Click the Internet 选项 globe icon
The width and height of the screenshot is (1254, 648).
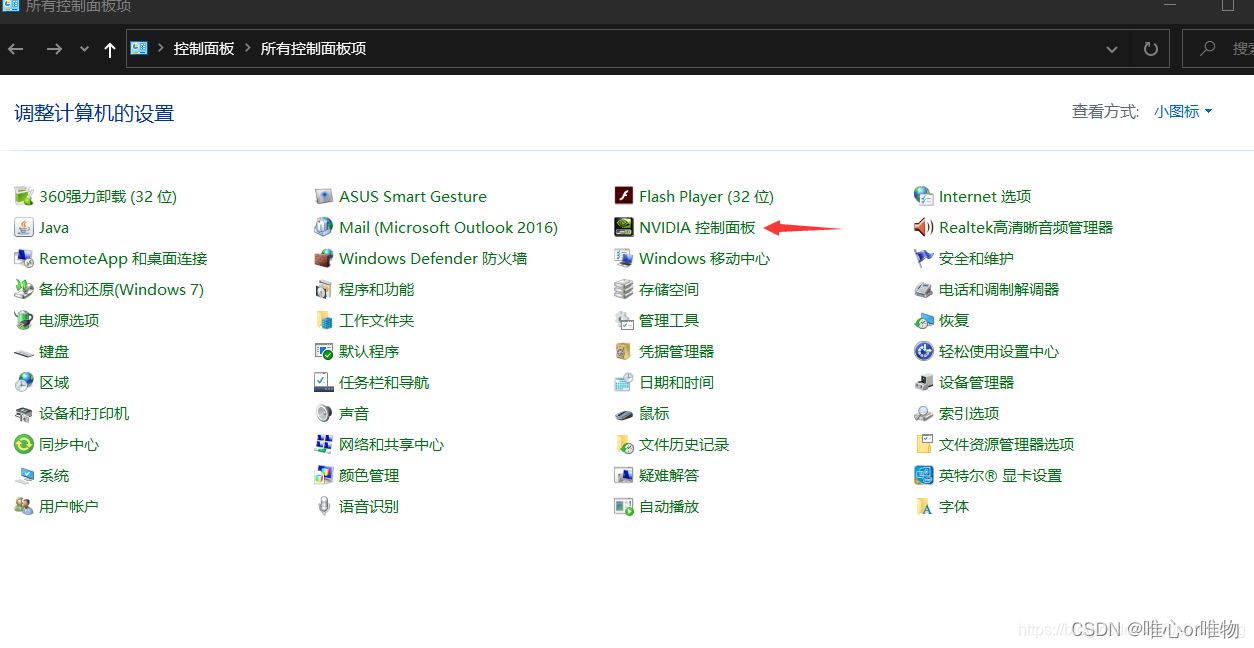pyautogui.click(x=924, y=196)
